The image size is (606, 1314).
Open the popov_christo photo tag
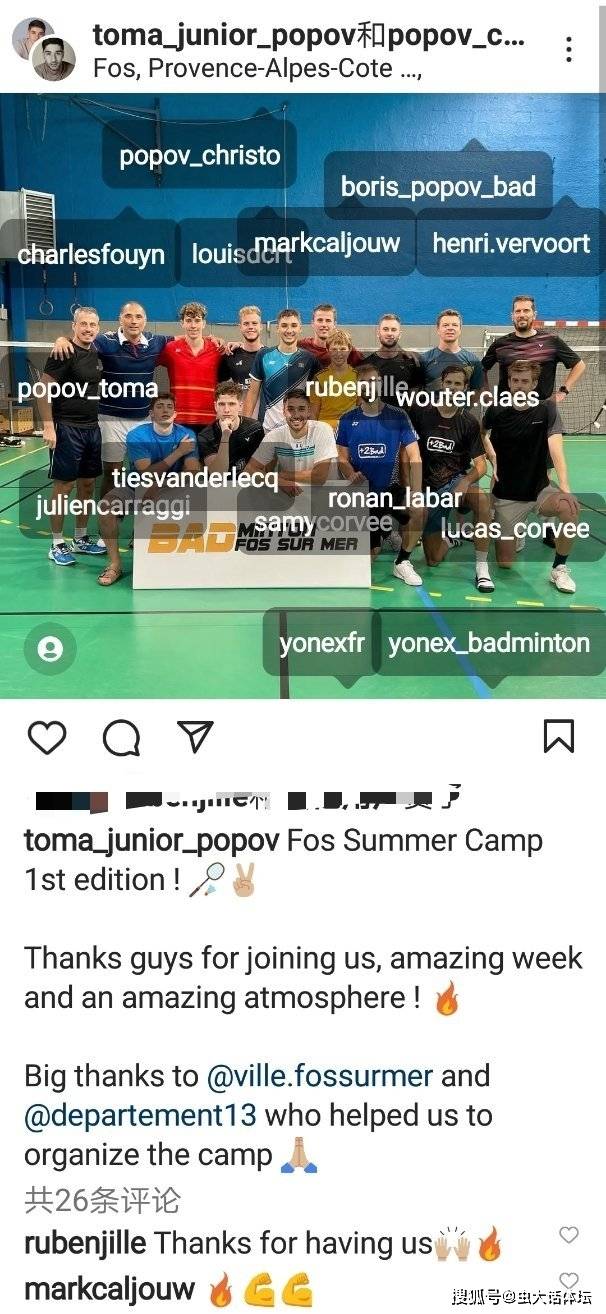tap(200, 156)
